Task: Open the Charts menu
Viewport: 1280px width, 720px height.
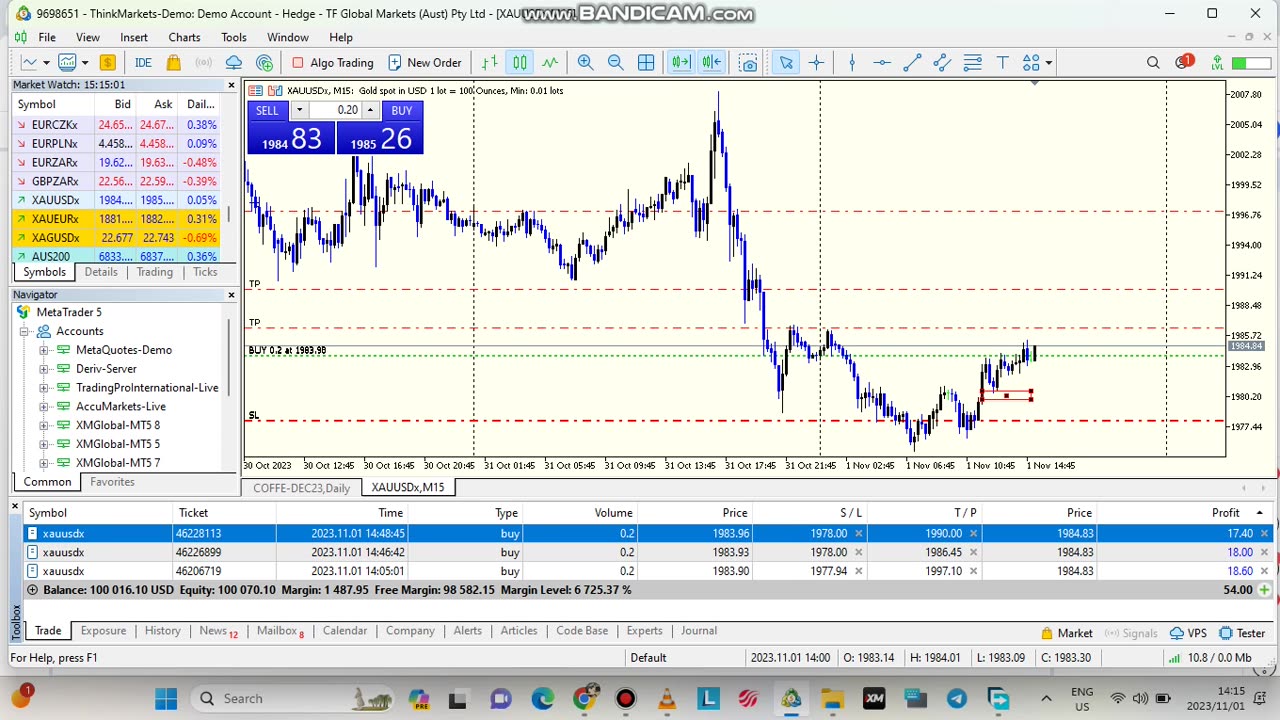Action: pos(184,37)
